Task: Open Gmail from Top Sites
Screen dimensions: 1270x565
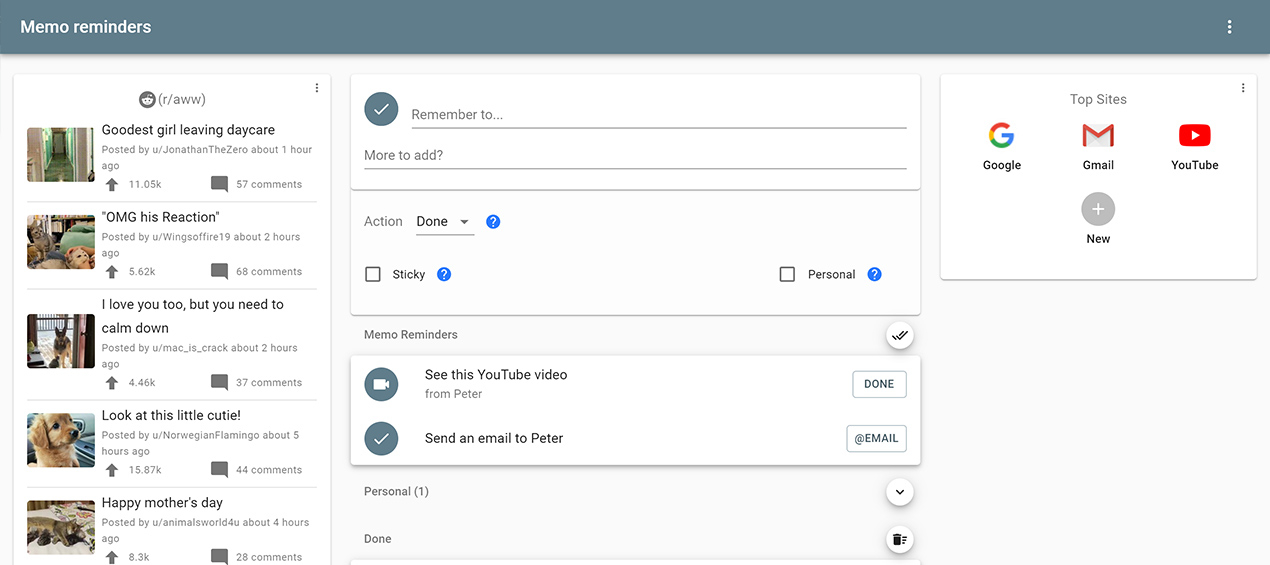Action: (x=1098, y=136)
